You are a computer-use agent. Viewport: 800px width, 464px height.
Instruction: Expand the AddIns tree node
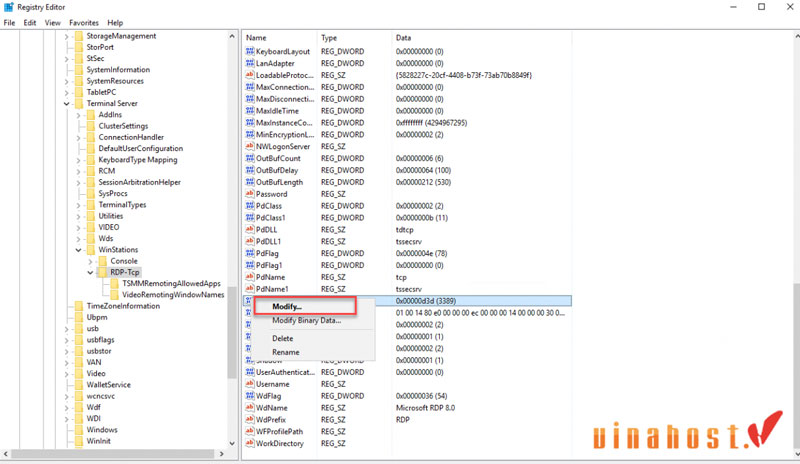pyautogui.click(x=79, y=115)
